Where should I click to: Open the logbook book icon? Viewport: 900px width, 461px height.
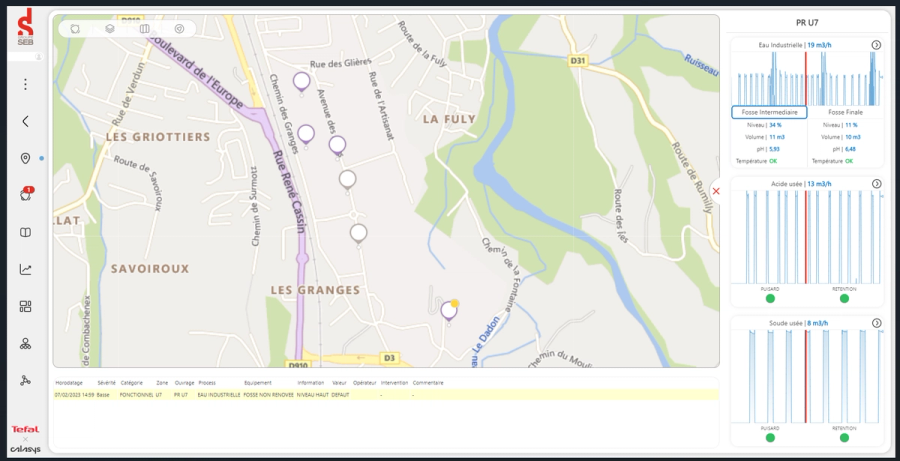click(25, 233)
